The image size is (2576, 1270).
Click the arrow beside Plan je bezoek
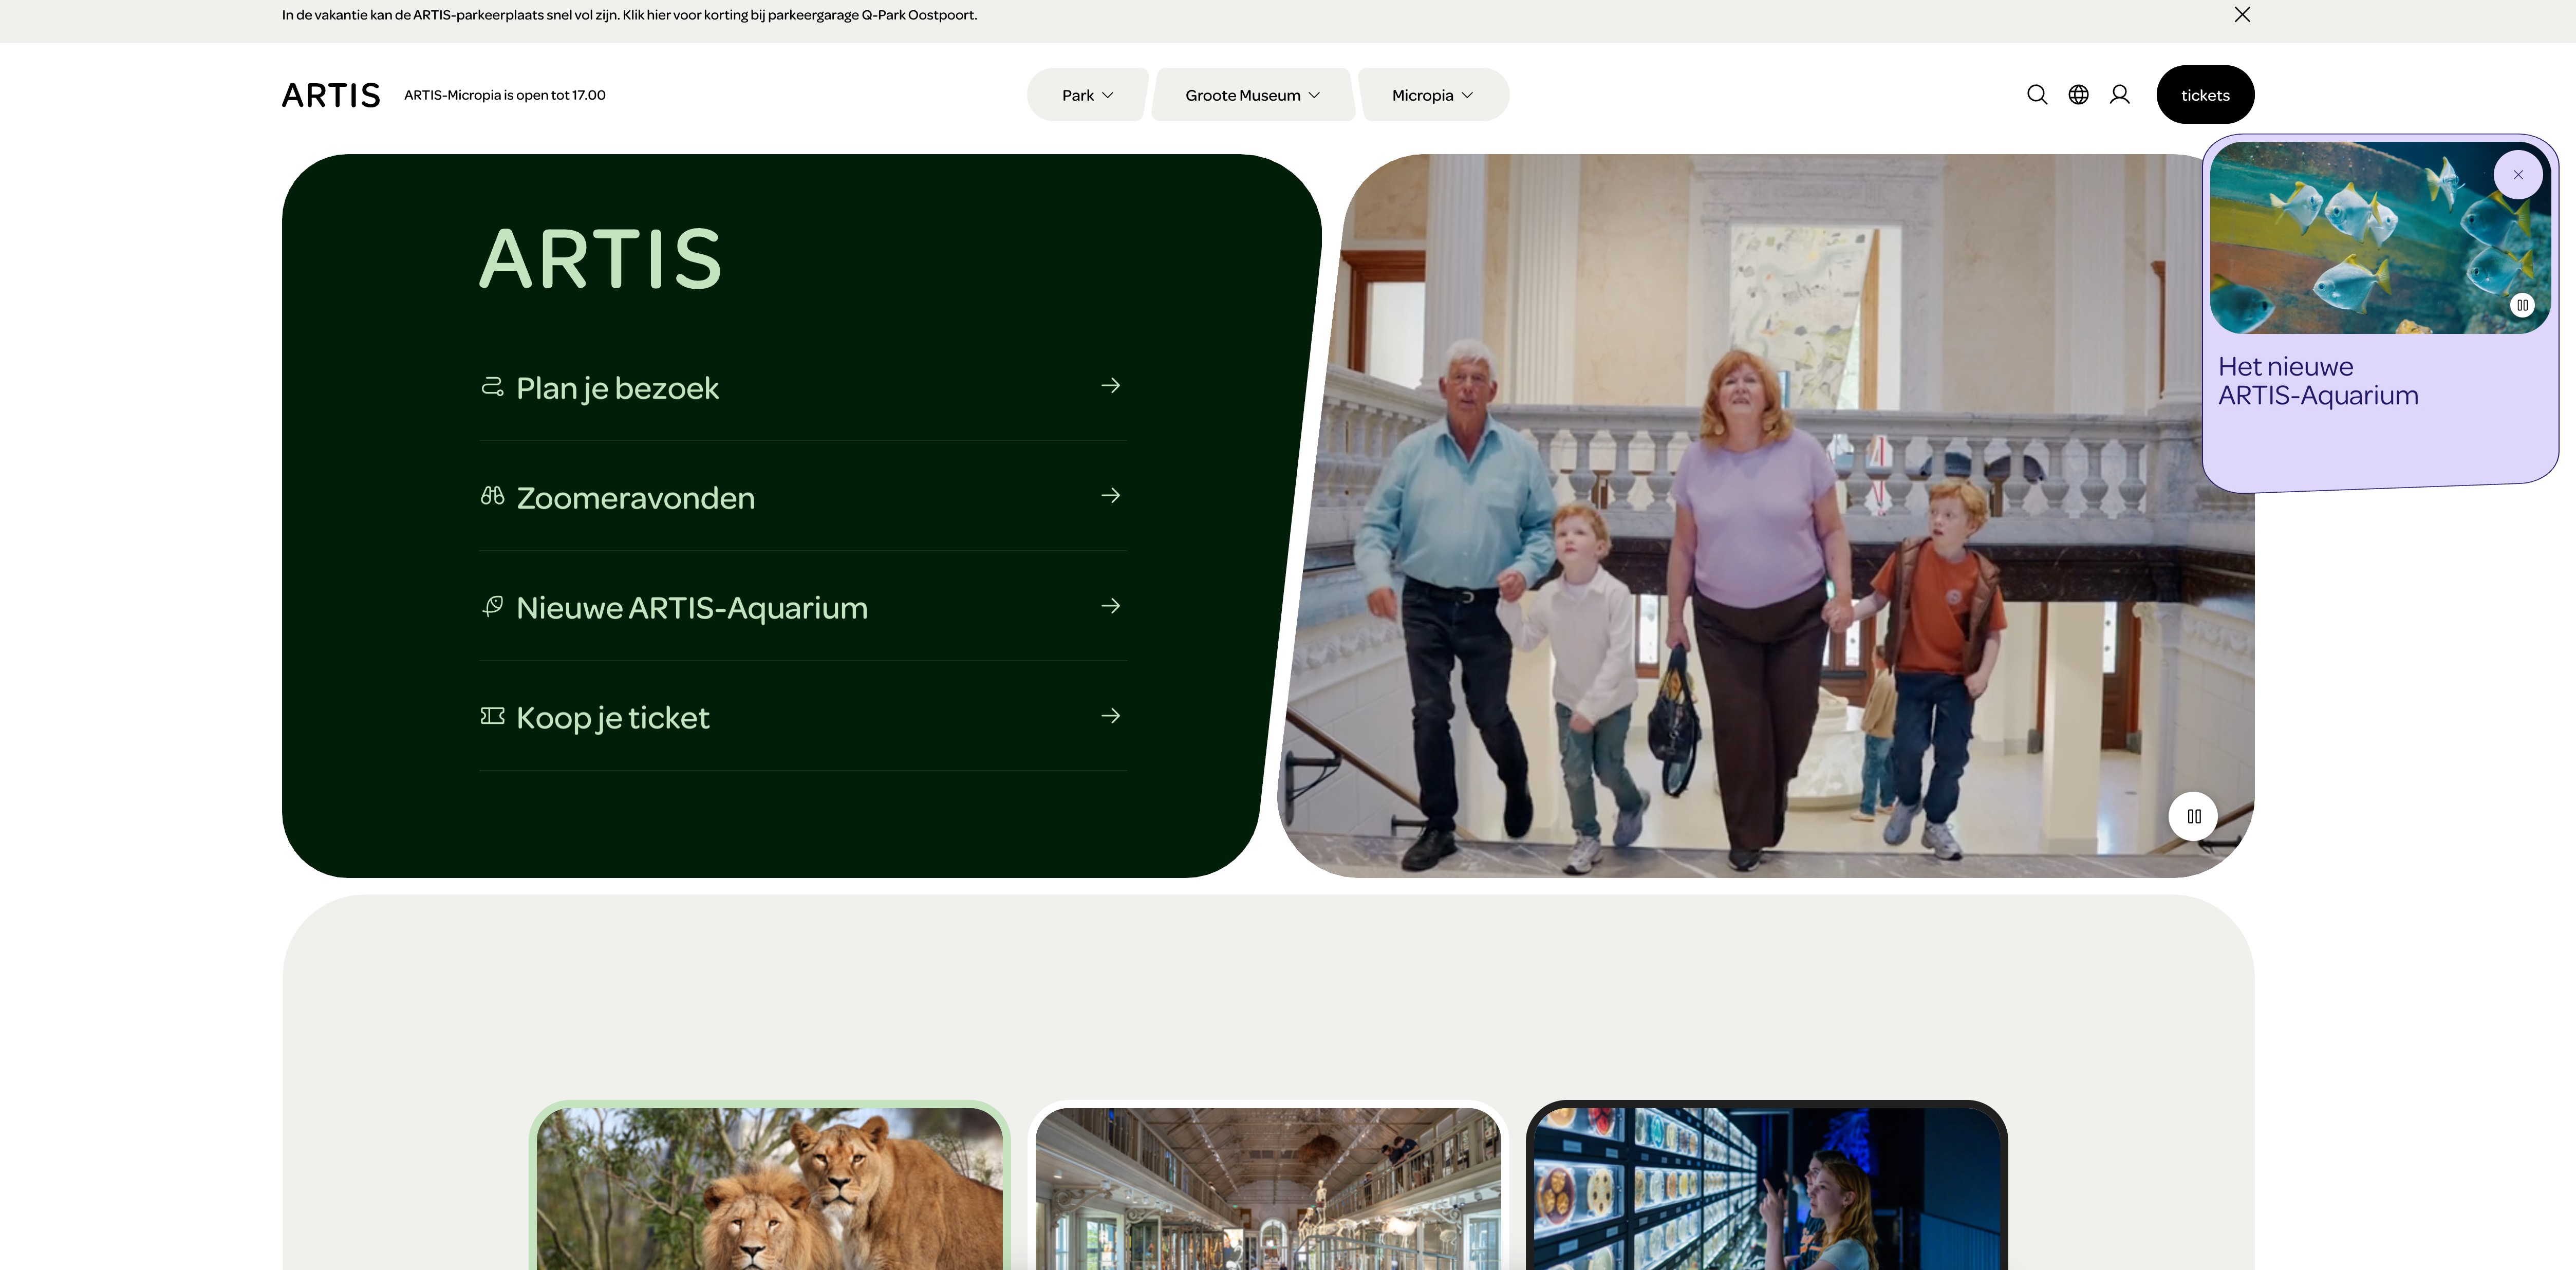coord(1110,386)
